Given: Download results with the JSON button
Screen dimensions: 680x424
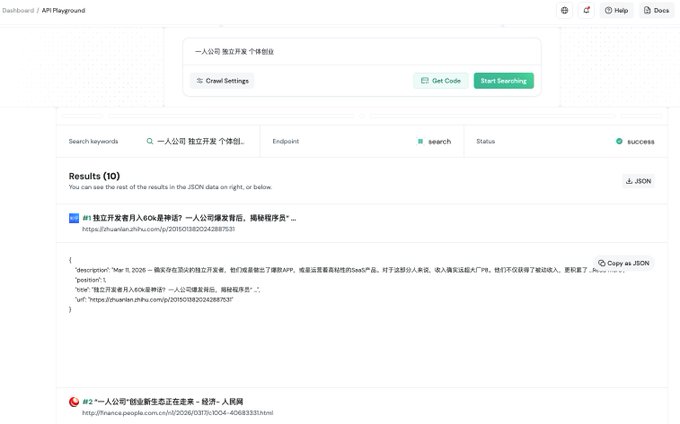Looking at the screenshot, I should coord(638,181).
